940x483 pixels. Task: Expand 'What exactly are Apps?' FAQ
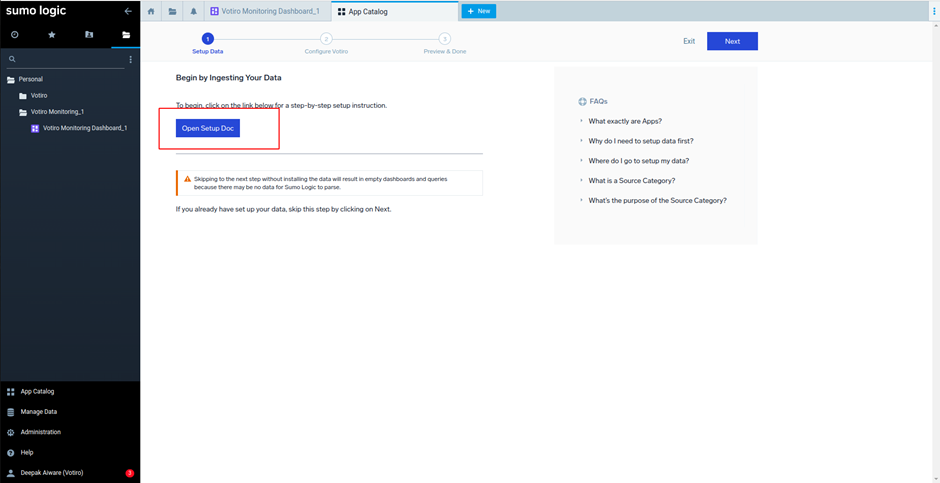tap(625, 121)
